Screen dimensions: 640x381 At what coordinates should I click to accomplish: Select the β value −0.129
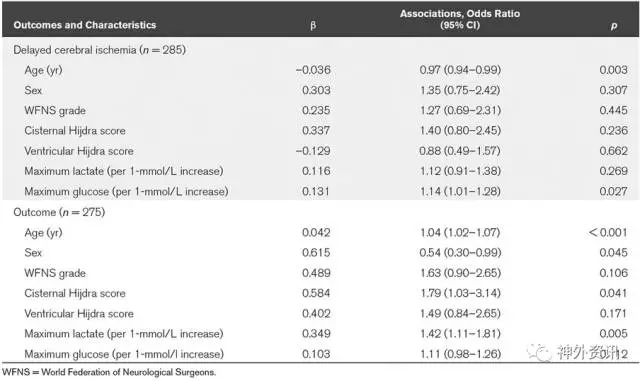pyautogui.click(x=313, y=151)
